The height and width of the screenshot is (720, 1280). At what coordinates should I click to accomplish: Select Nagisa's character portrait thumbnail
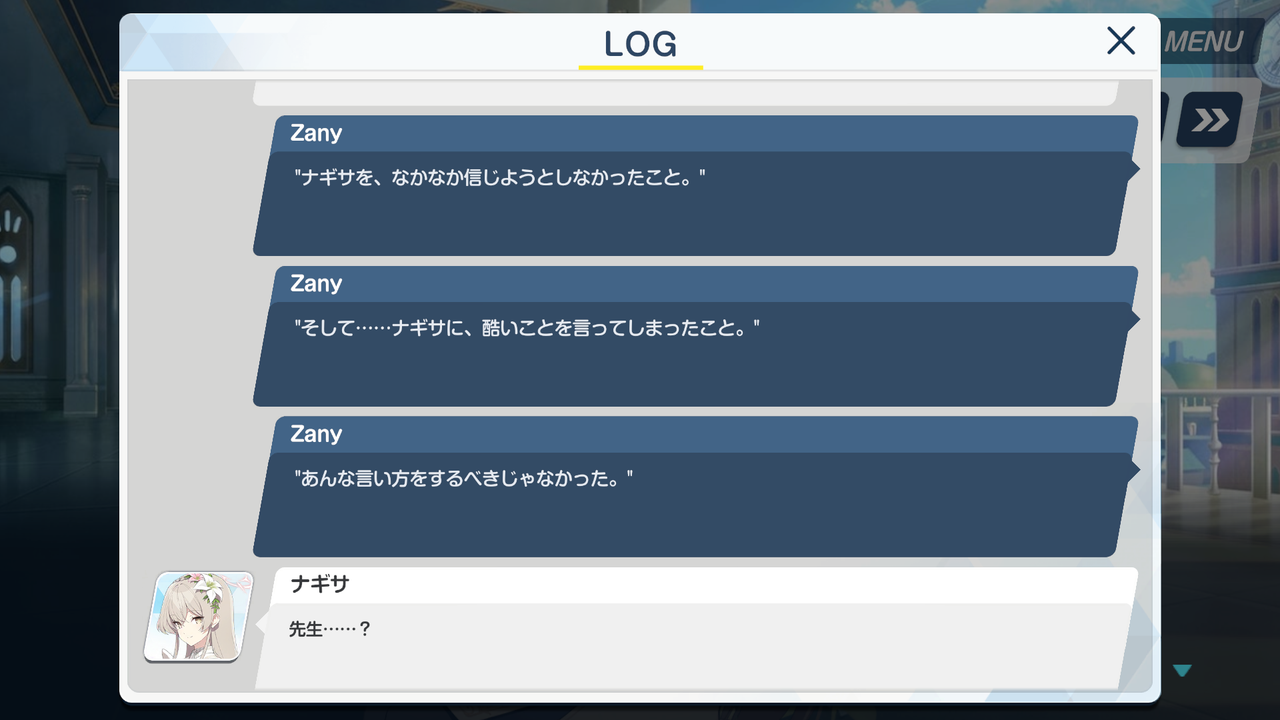pyautogui.click(x=198, y=617)
